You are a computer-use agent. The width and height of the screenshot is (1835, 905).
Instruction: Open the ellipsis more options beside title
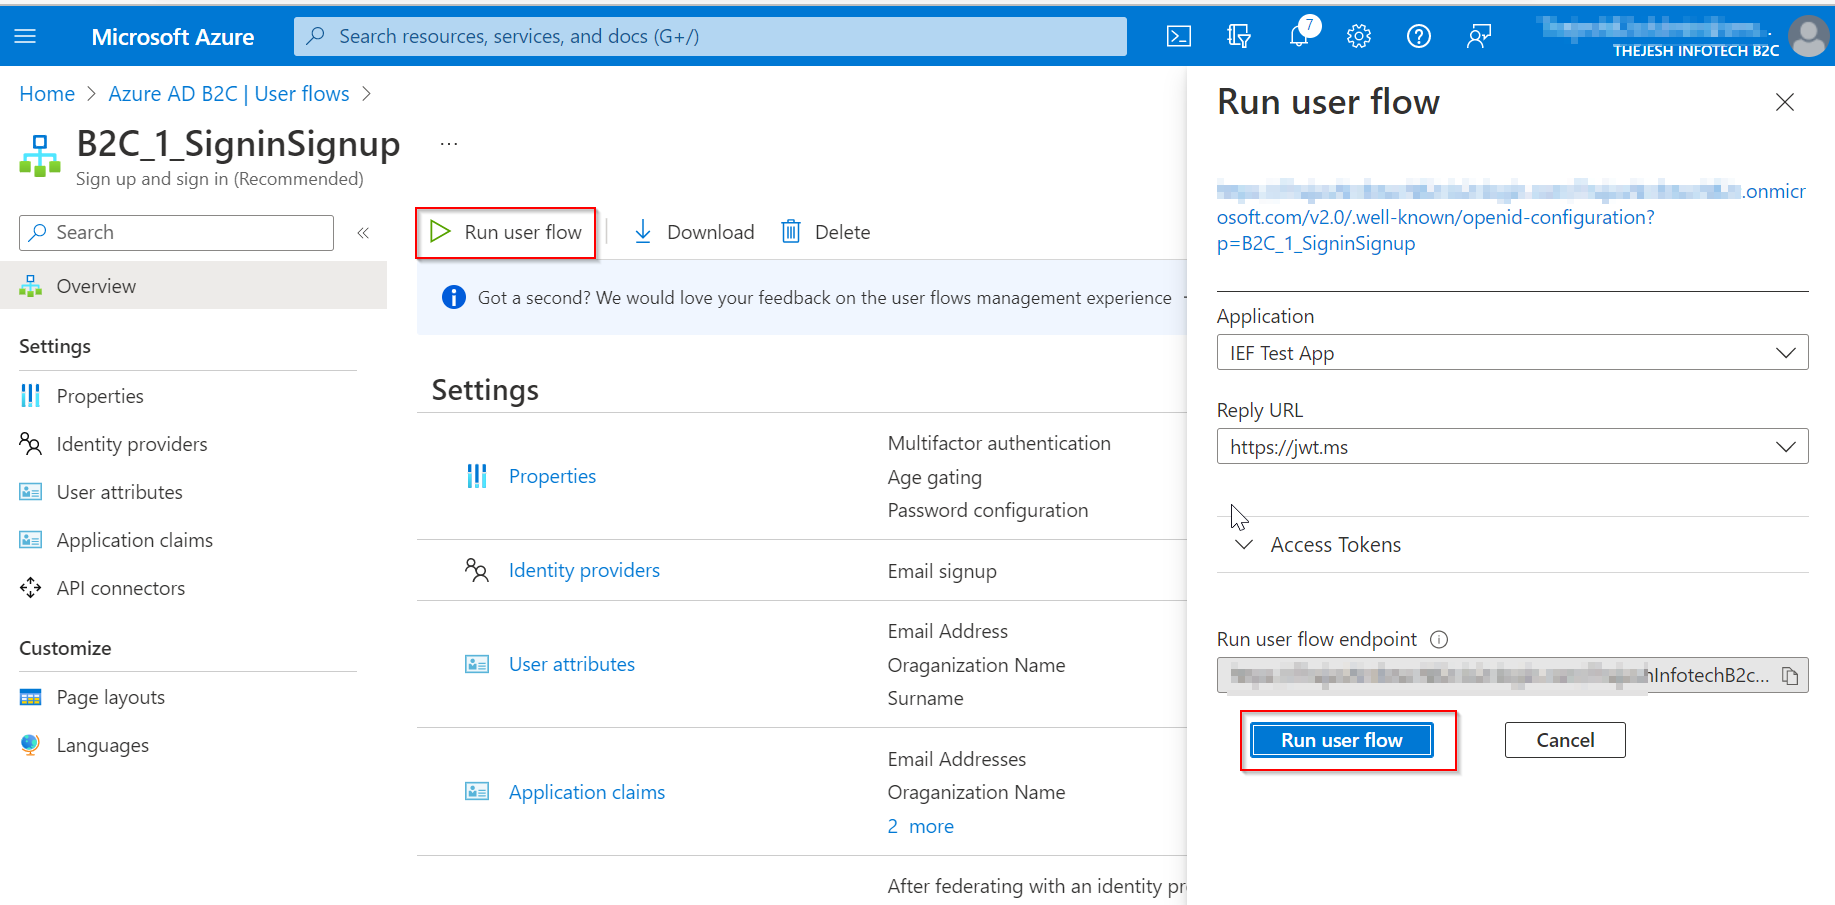click(x=449, y=144)
